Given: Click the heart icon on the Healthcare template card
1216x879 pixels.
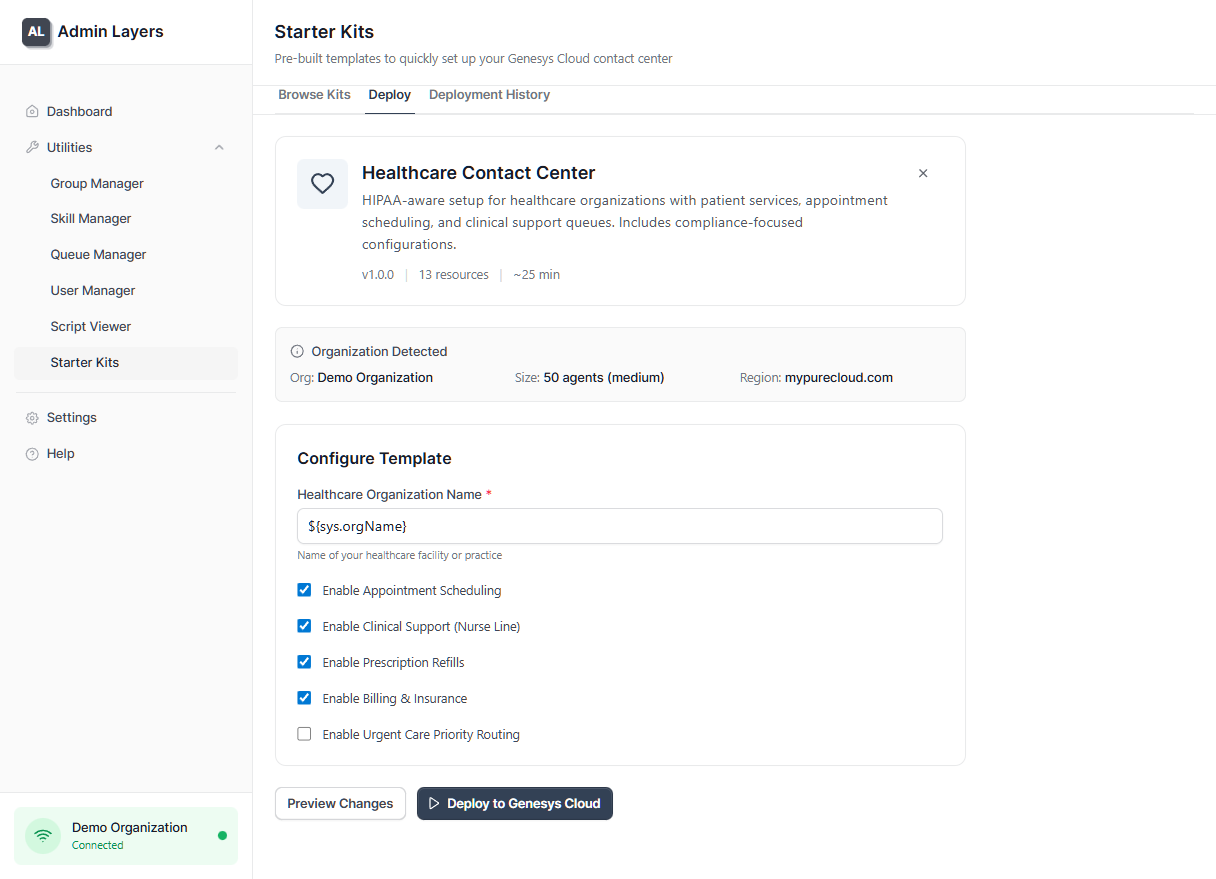Looking at the screenshot, I should tap(322, 184).
